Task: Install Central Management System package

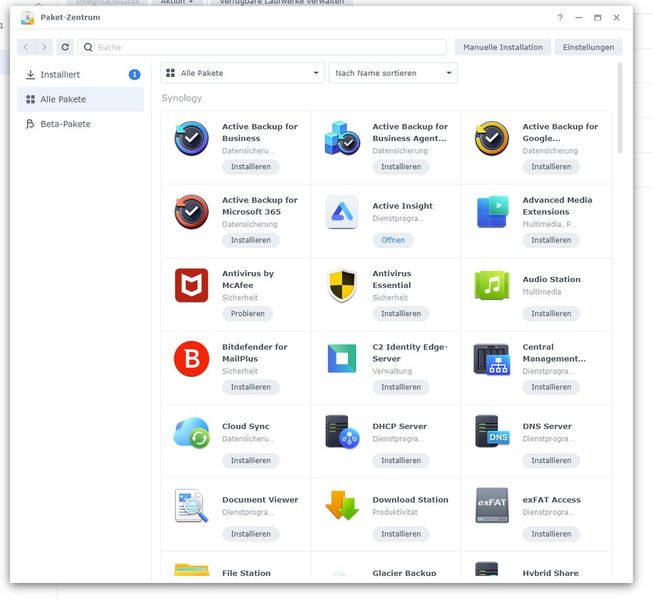Action: coord(551,387)
